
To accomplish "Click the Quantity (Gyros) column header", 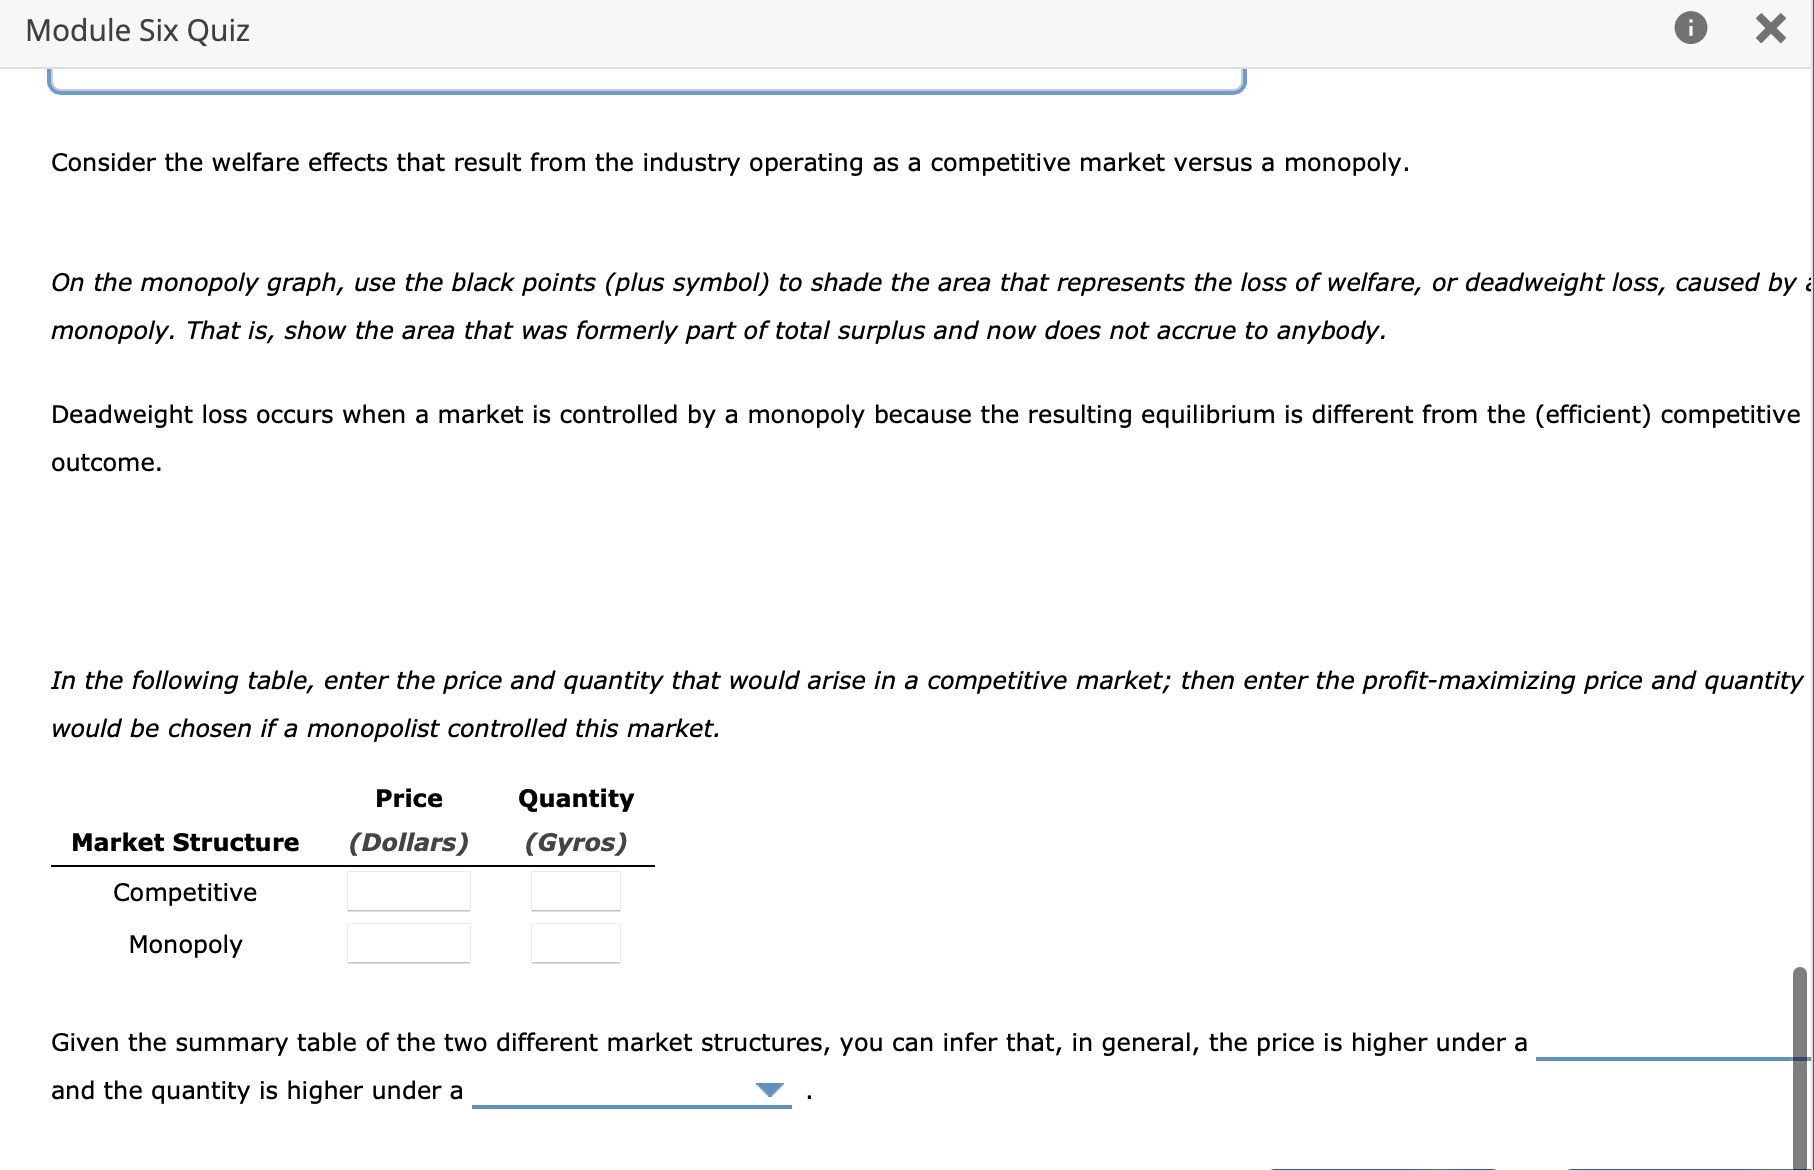I will [575, 820].
